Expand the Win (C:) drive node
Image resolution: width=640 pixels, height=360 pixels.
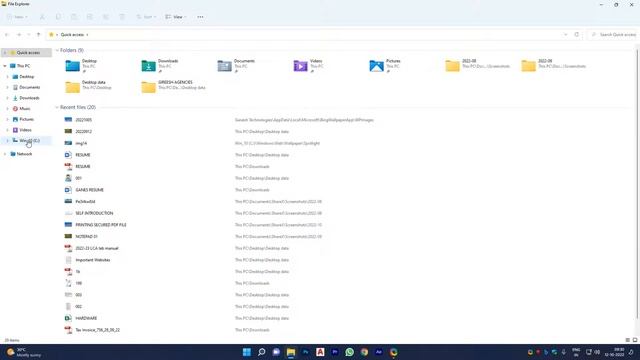[x=7, y=140]
